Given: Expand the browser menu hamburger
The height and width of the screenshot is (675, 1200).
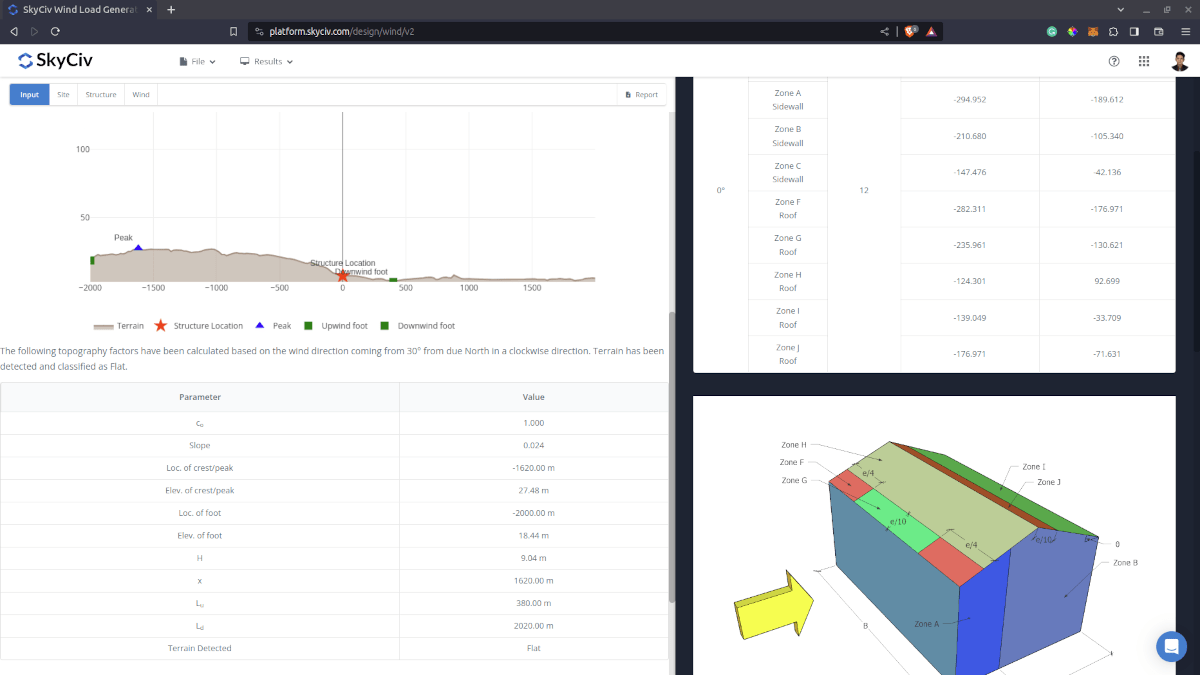Looking at the screenshot, I should click(1184, 31).
